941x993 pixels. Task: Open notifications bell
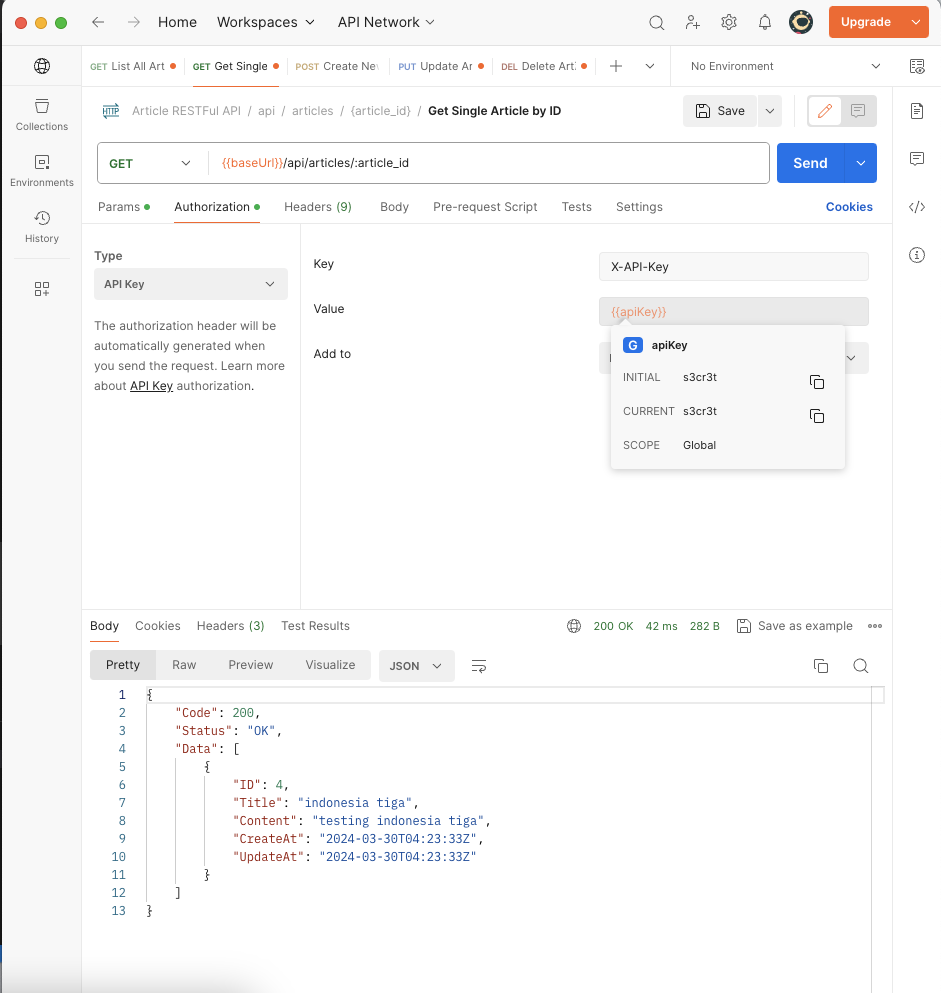[x=765, y=22]
